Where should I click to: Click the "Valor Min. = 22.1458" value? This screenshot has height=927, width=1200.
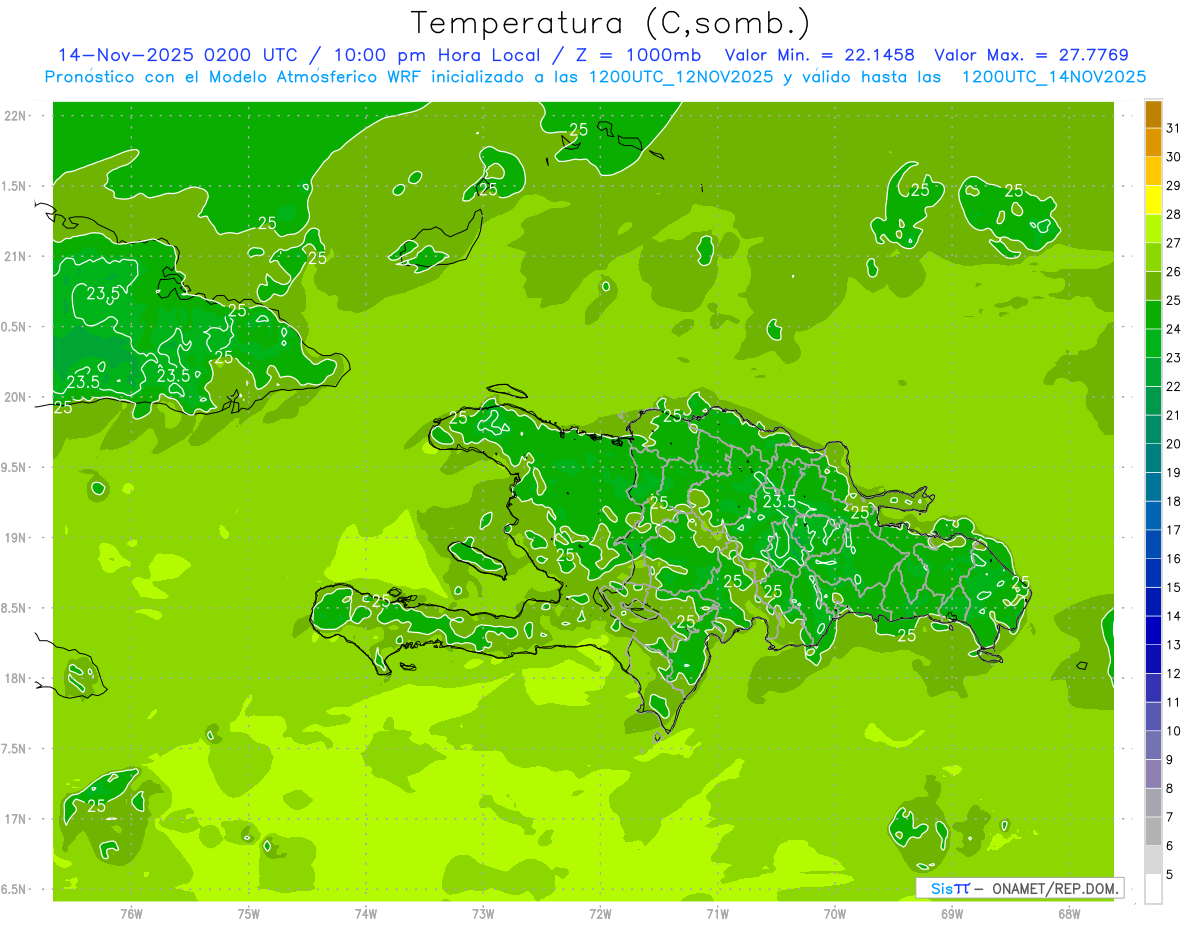(819, 55)
